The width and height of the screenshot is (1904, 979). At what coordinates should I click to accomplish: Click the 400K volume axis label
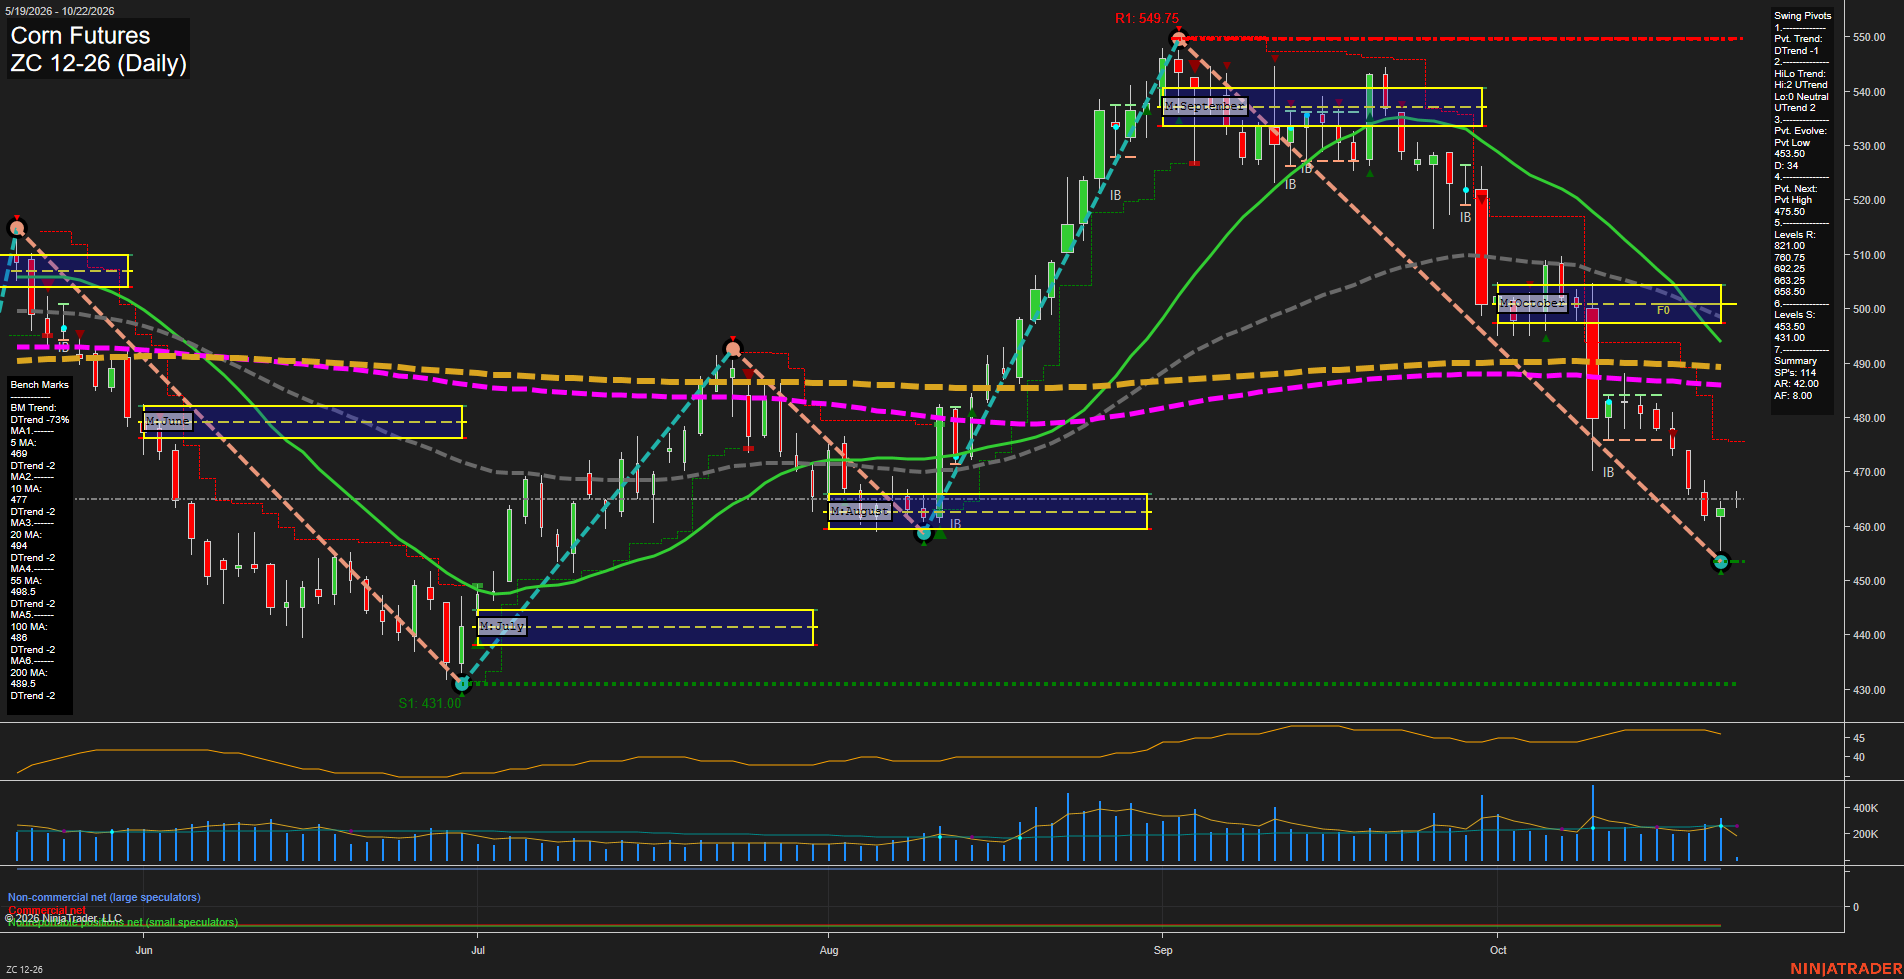point(1866,808)
